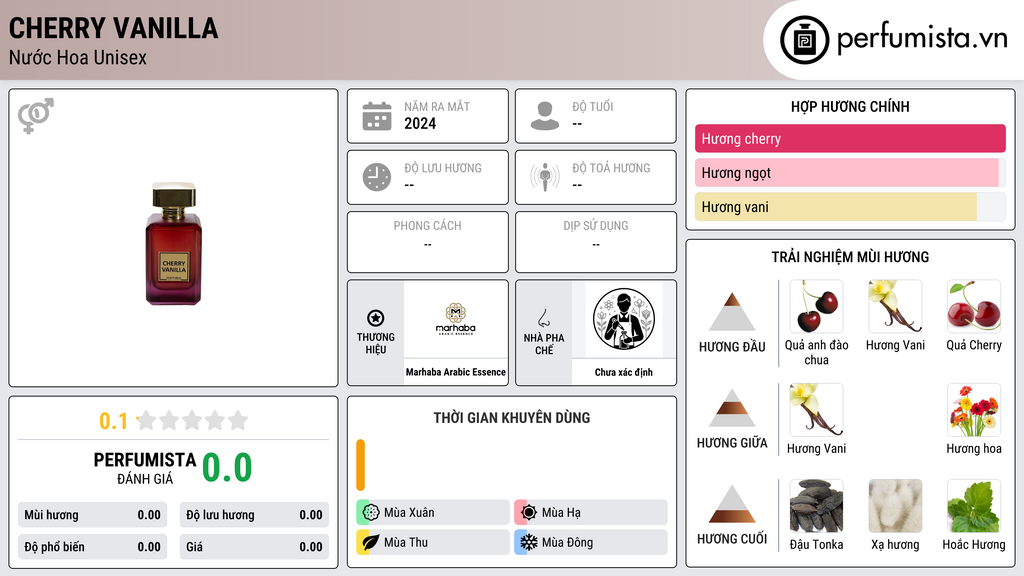Click the nose icon above Nhà pha chế
The height and width of the screenshot is (576, 1024).
click(x=543, y=318)
